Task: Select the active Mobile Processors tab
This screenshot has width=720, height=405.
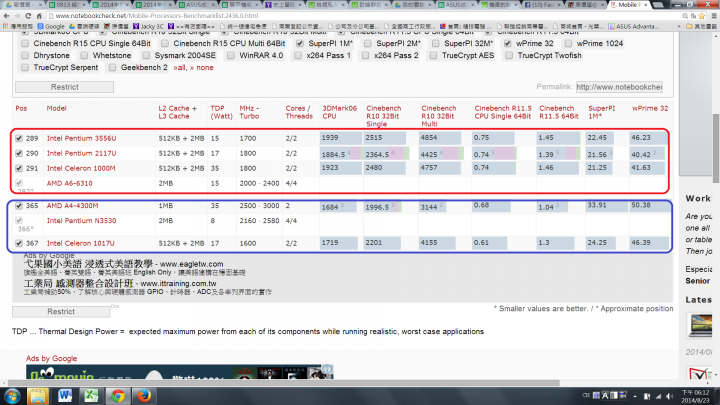Action: click(629, 5)
